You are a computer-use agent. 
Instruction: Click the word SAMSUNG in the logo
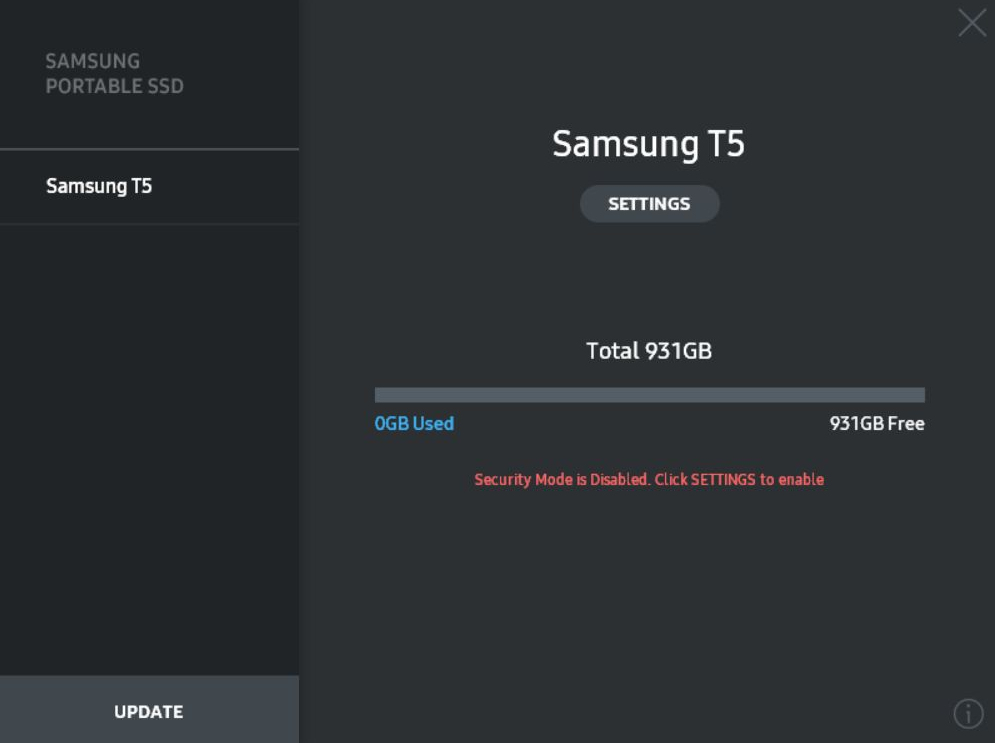tap(93, 61)
